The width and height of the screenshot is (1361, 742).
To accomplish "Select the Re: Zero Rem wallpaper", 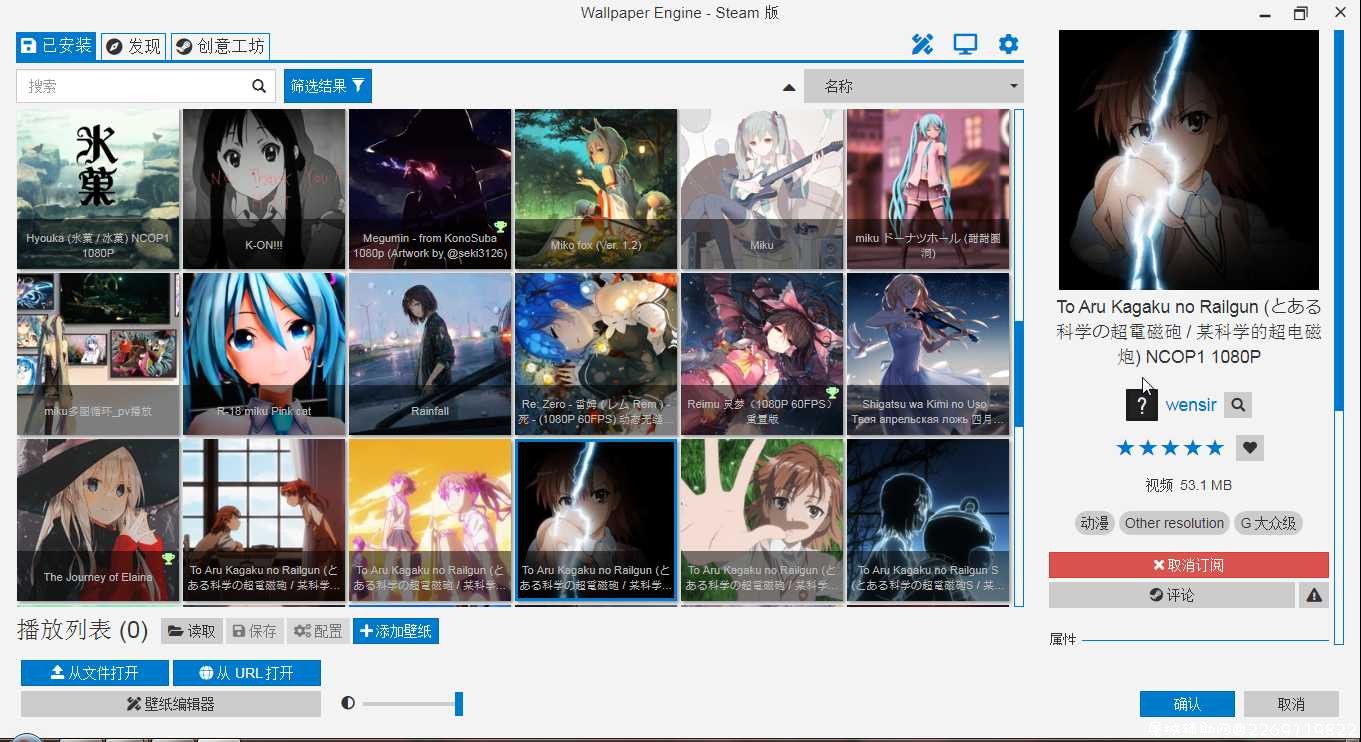I will tap(596, 354).
